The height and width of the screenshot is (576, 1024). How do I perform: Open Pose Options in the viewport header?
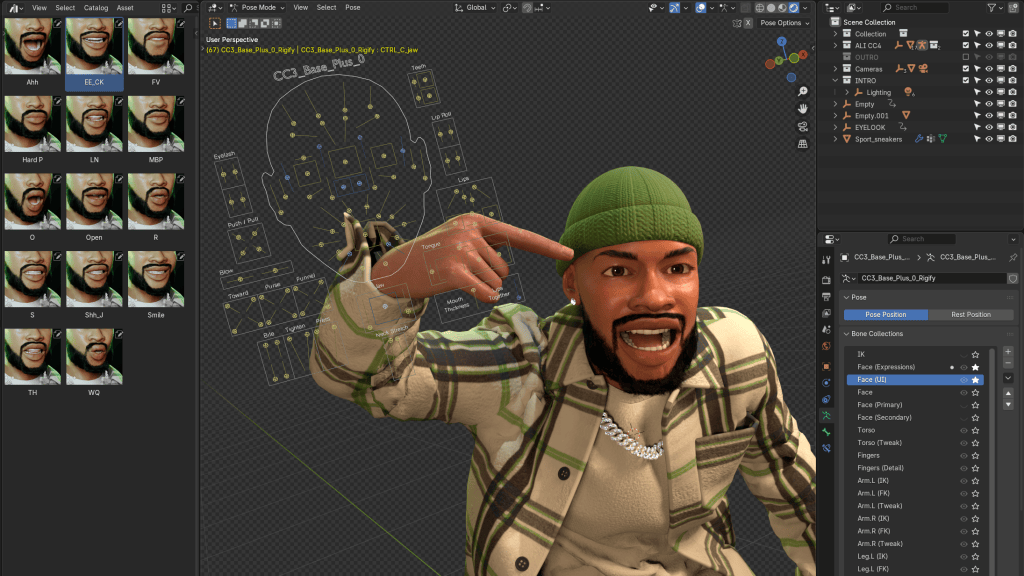pos(784,23)
